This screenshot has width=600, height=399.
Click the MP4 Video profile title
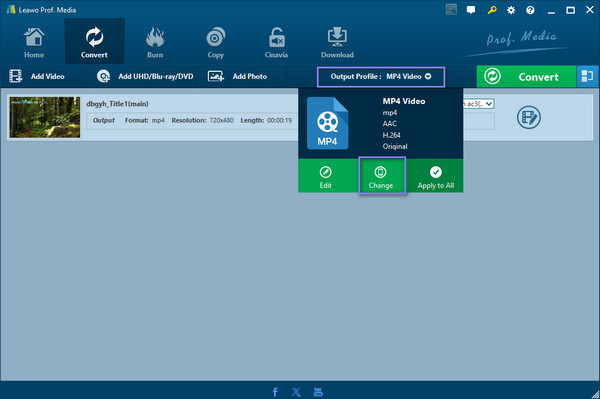pos(404,101)
